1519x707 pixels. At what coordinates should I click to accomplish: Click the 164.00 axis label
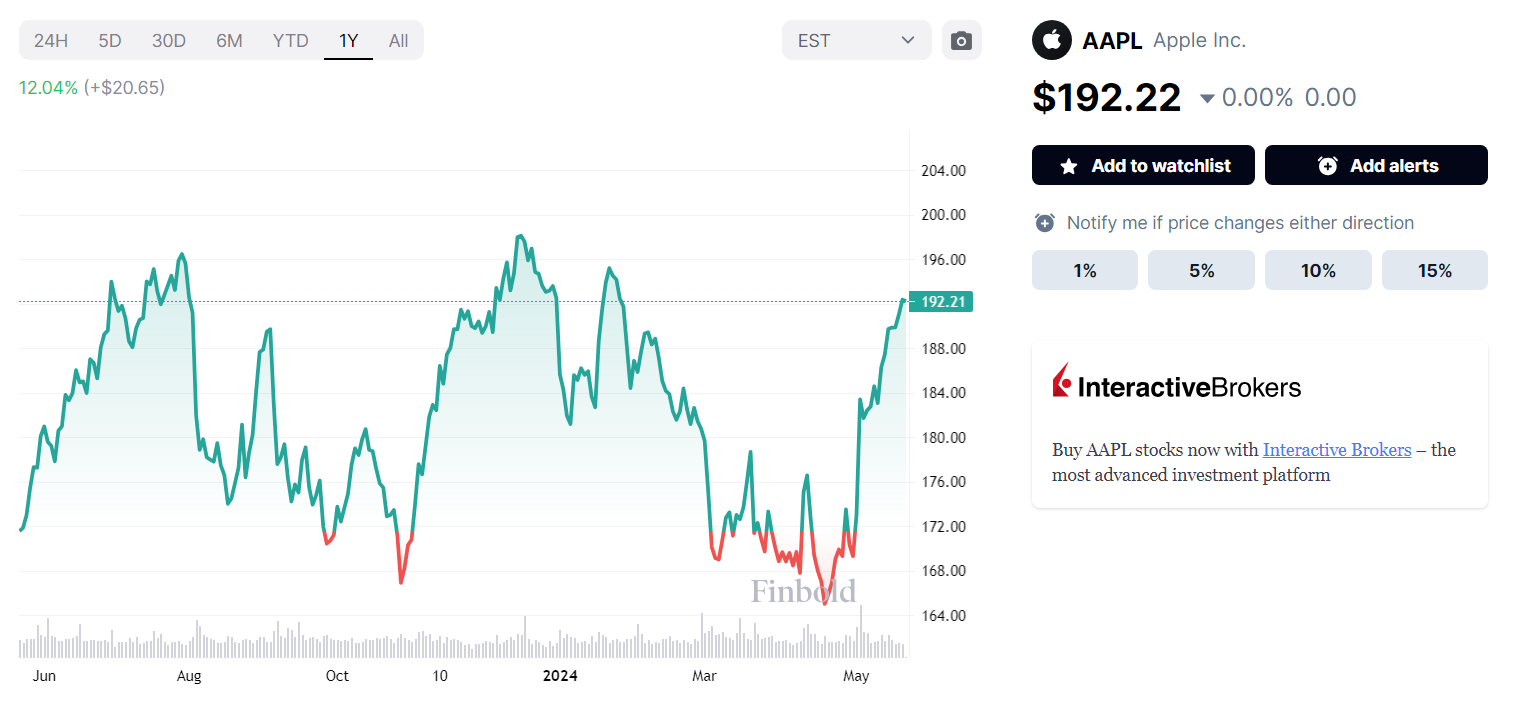943,615
